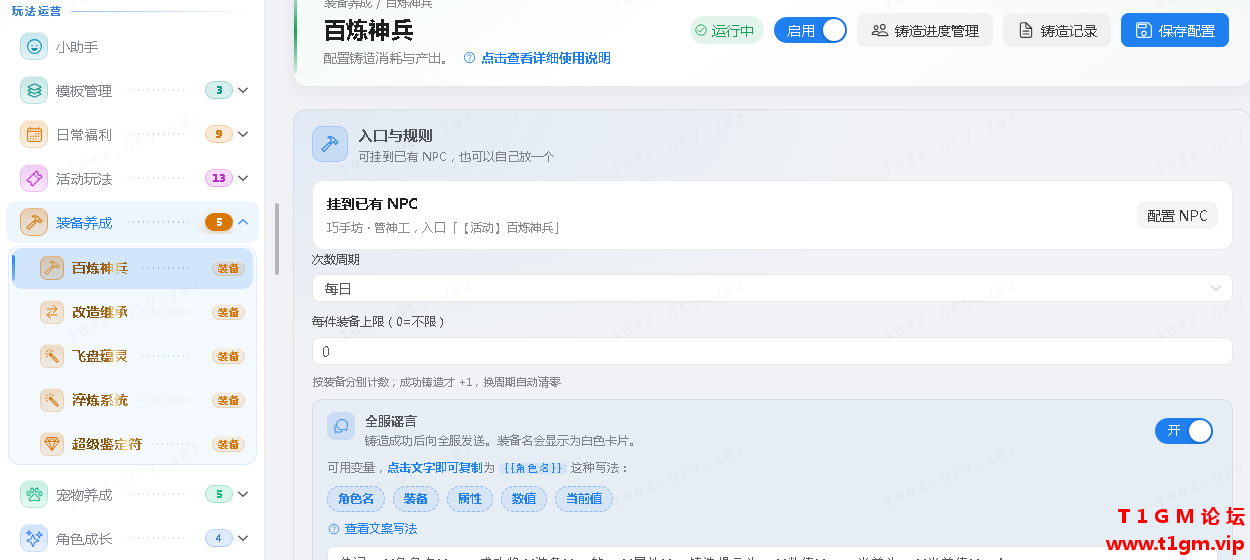Copy the 属性 variable chip
Screen dimensions: 1250x560
(470, 498)
